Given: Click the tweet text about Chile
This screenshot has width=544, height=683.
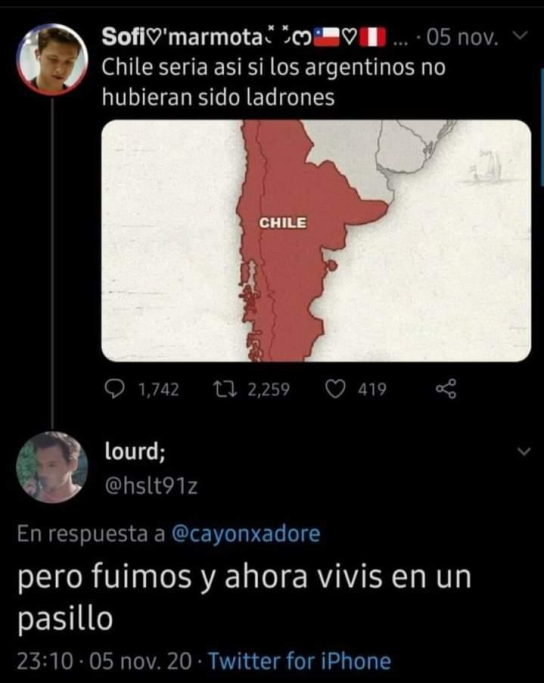Looking at the screenshot, I should (x=274, y=82).
